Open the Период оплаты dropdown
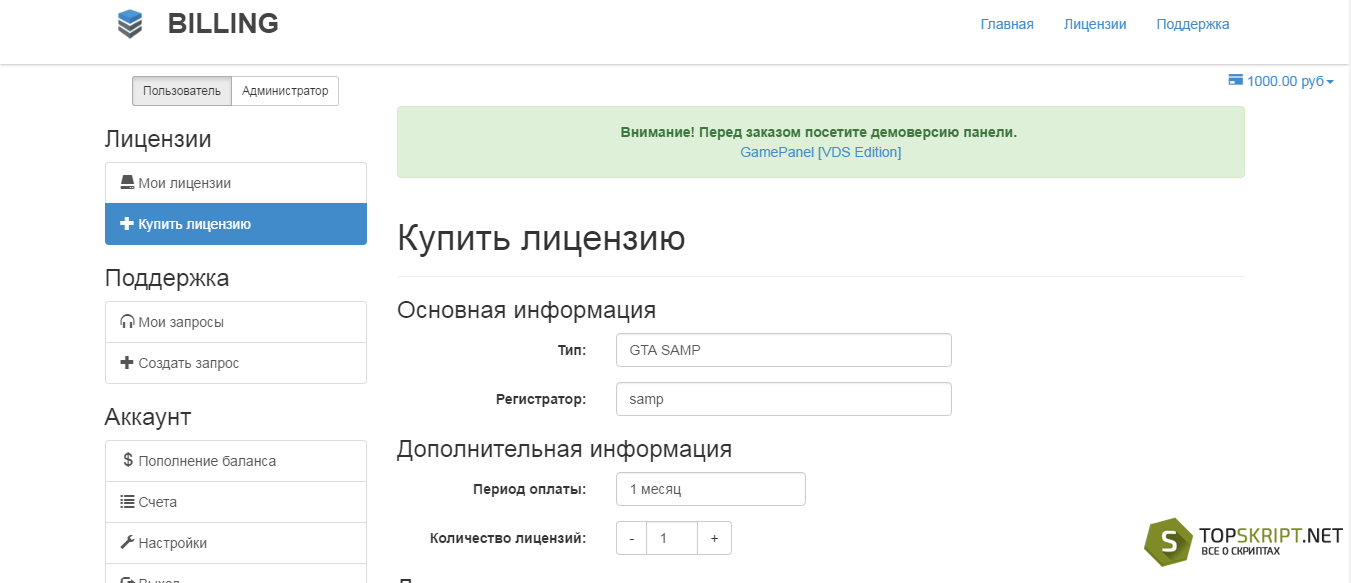The image size is (1351, 583). pos(711,489)
